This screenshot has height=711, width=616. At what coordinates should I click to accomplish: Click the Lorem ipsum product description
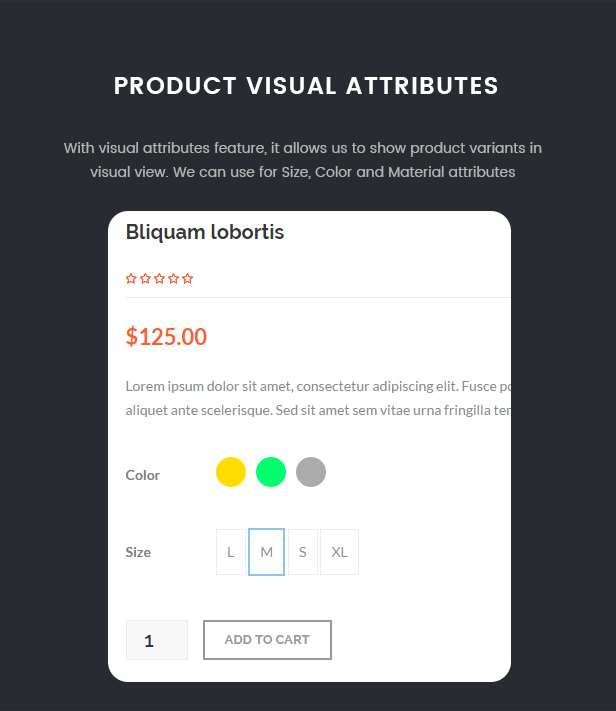coord(318,398)
